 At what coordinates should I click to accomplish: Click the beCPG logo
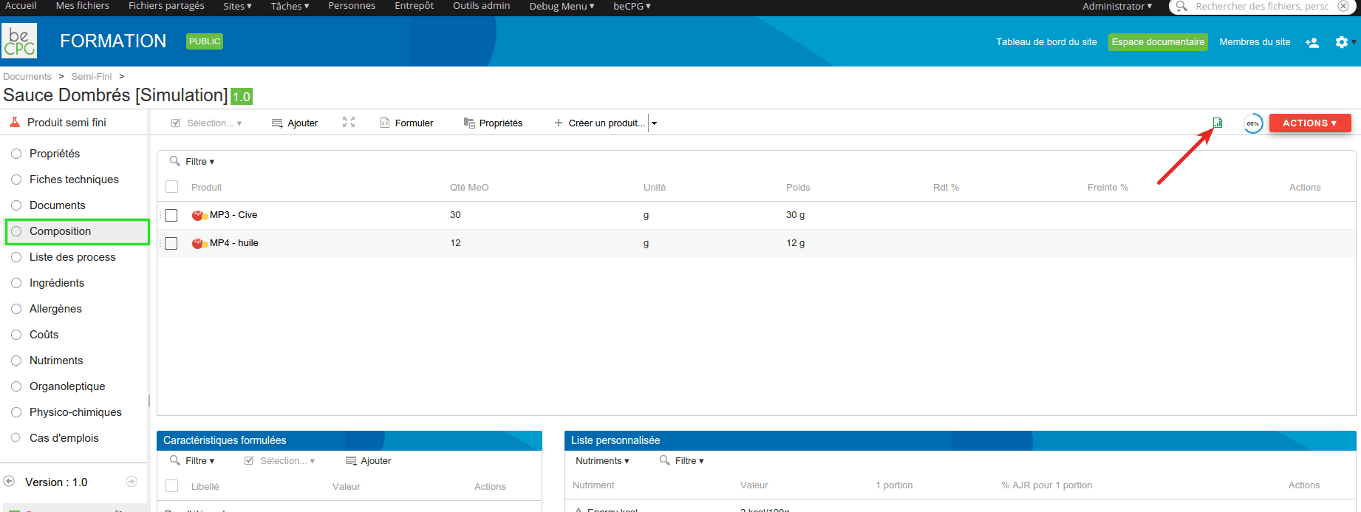[x=20, y=41]
